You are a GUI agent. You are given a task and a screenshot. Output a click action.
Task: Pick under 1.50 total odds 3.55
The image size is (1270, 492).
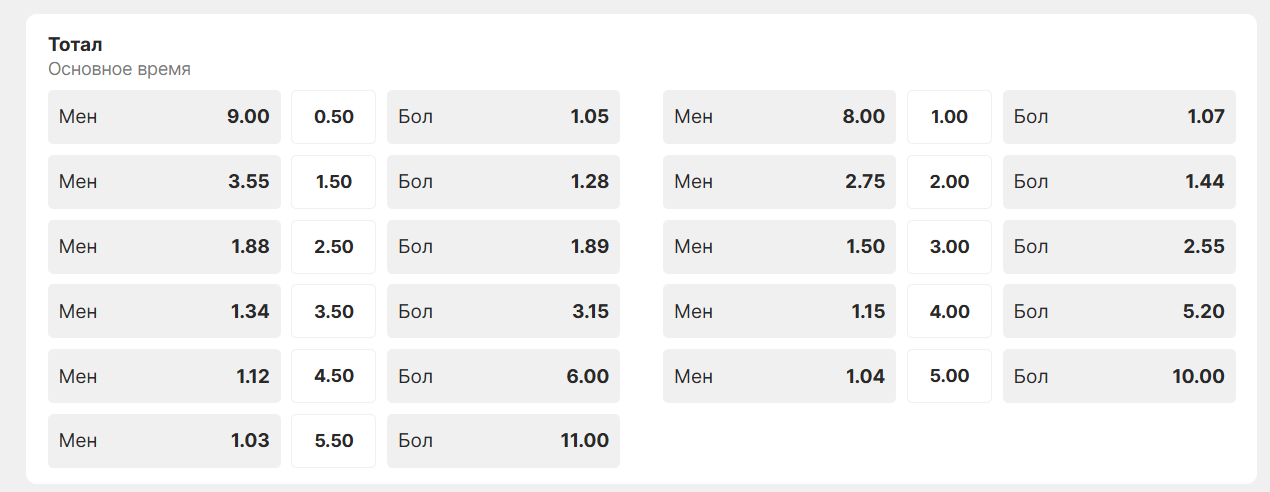coord(164,182)
